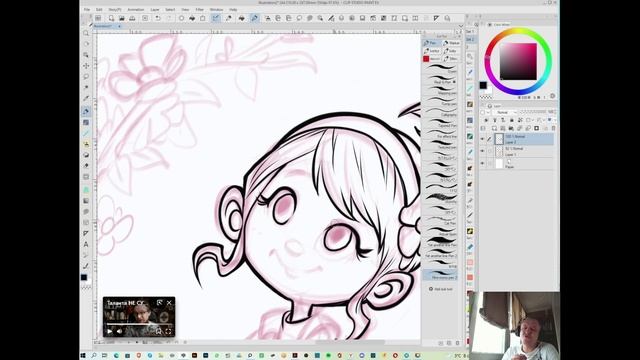Image resolution: width=640 pixels, height=360 pixels.
Task: Select the Move layer tool
Action: 86,65
